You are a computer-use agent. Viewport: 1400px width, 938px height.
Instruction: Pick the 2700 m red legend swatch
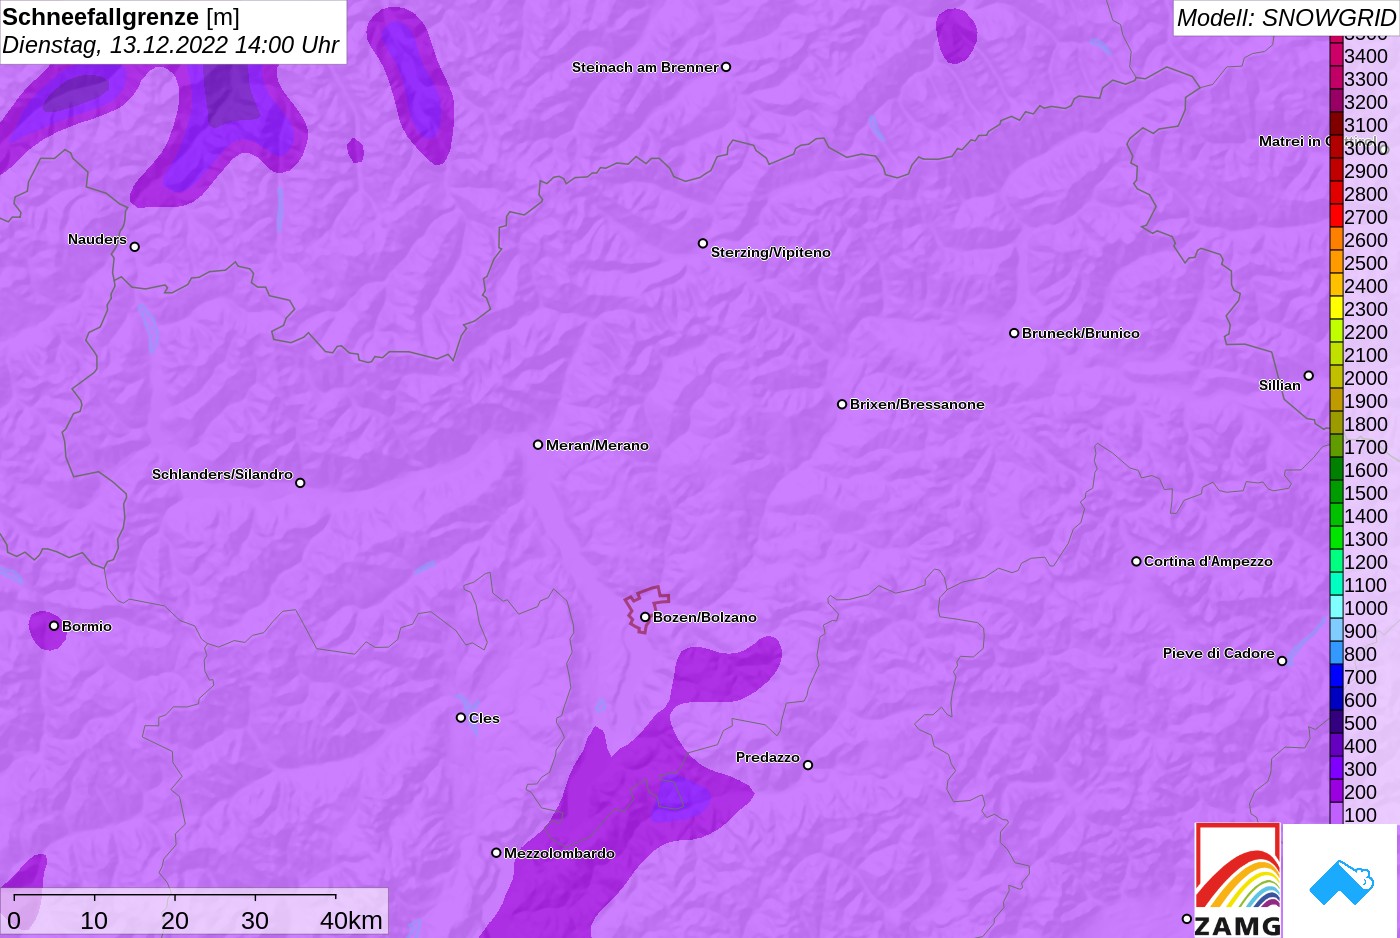pos(1336,217)
